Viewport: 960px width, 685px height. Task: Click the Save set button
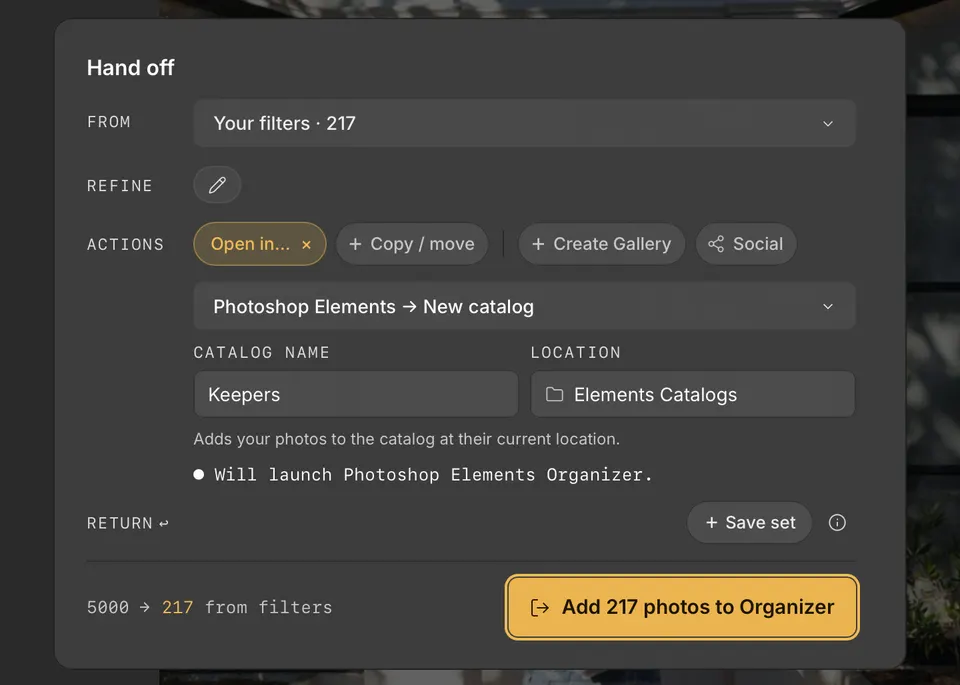click(750, 523)
